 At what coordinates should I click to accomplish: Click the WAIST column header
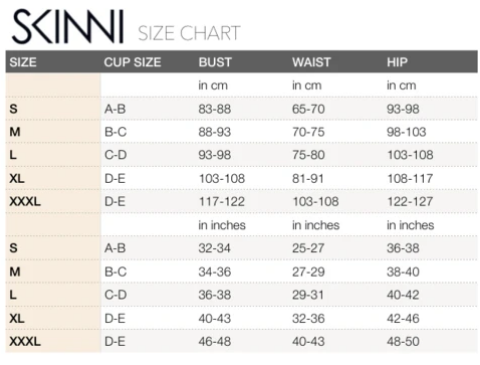click(311, 62)
